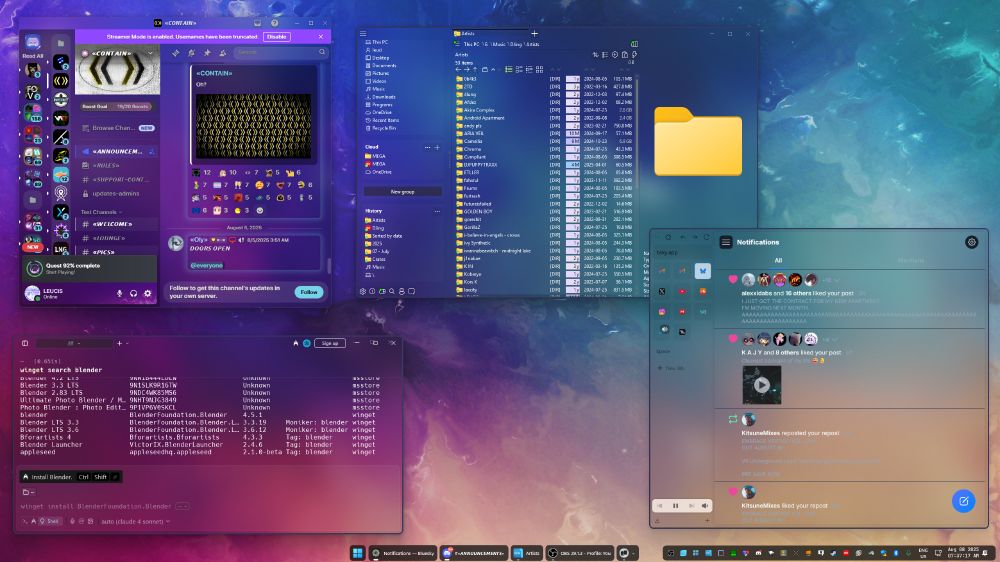Toggle member list icon in Discord header

(x=223, y=53)
